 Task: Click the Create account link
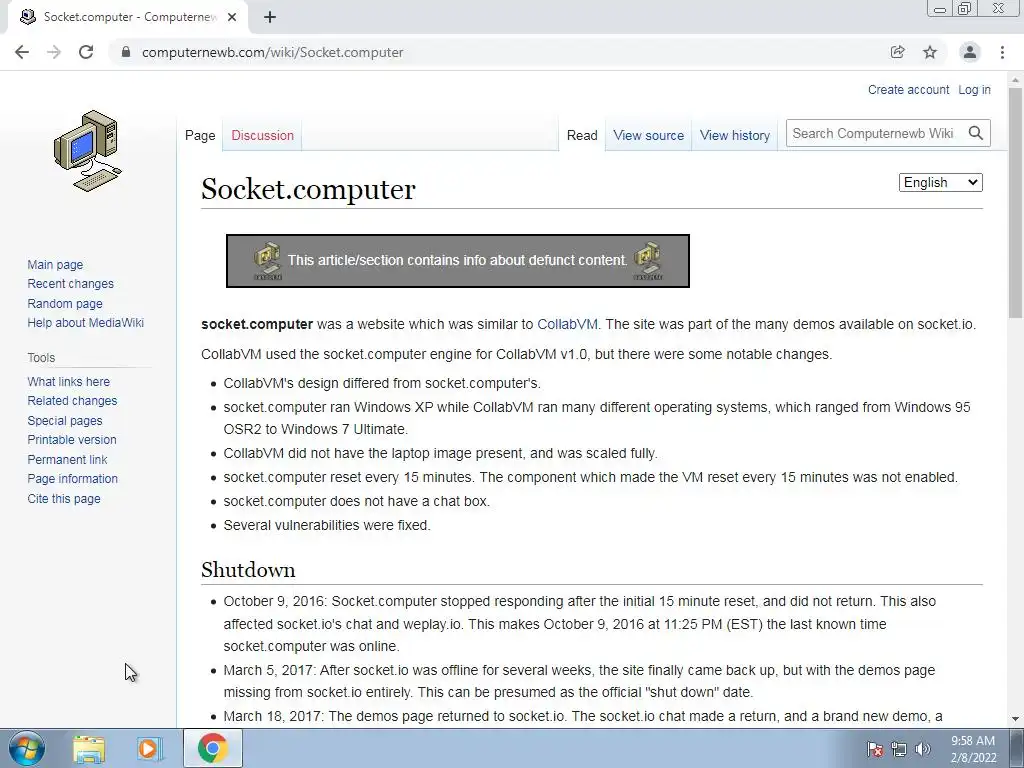click(908, 89)
